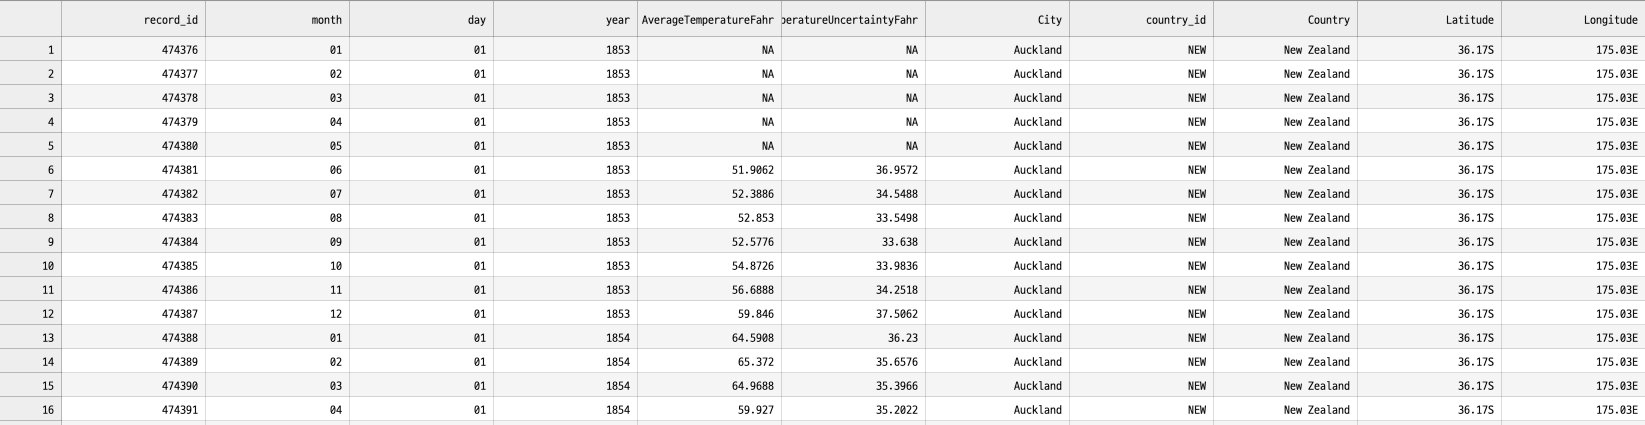
Task: Click record_id cell 474381
Action: tap(133, 169)
